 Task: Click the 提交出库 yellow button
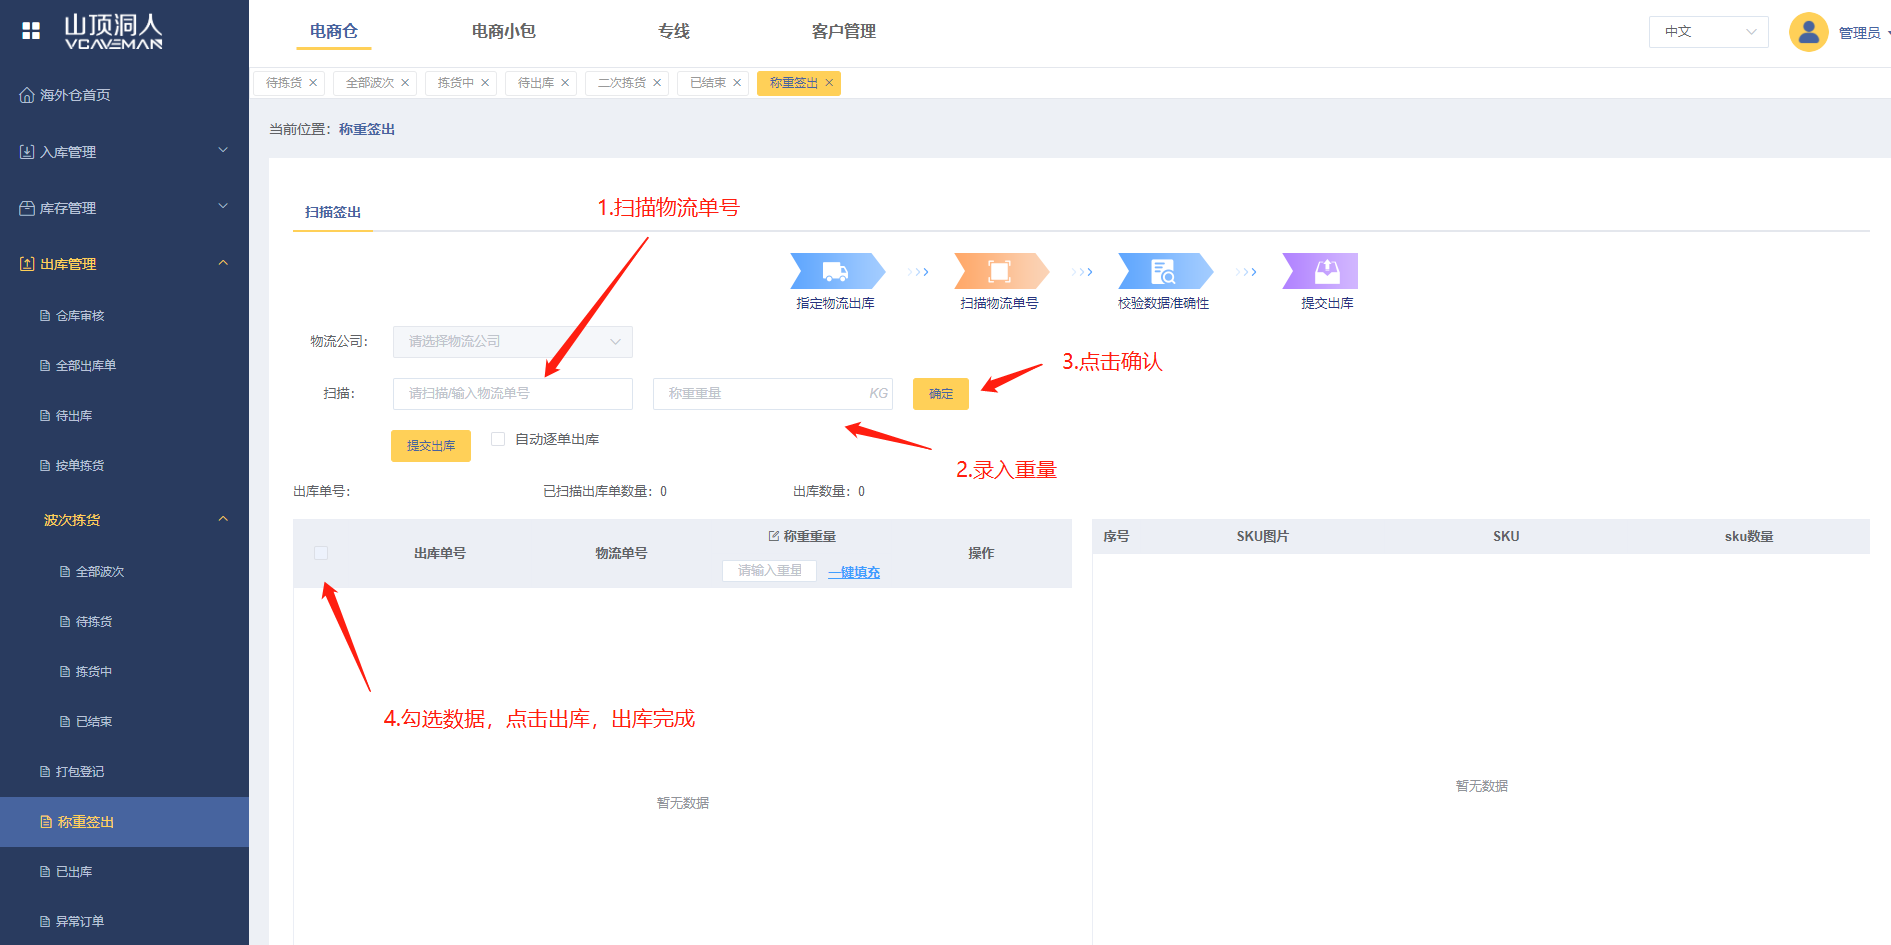click(430, 446)
